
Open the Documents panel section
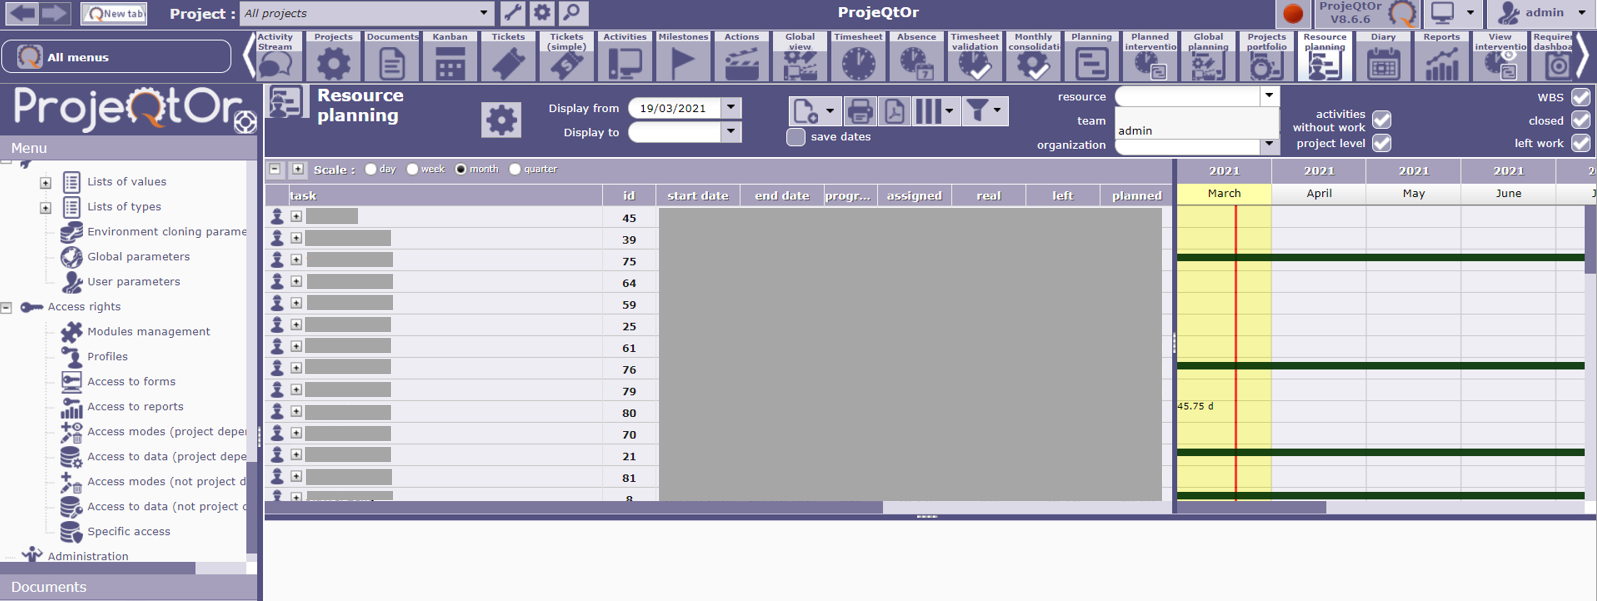point(128,587)
